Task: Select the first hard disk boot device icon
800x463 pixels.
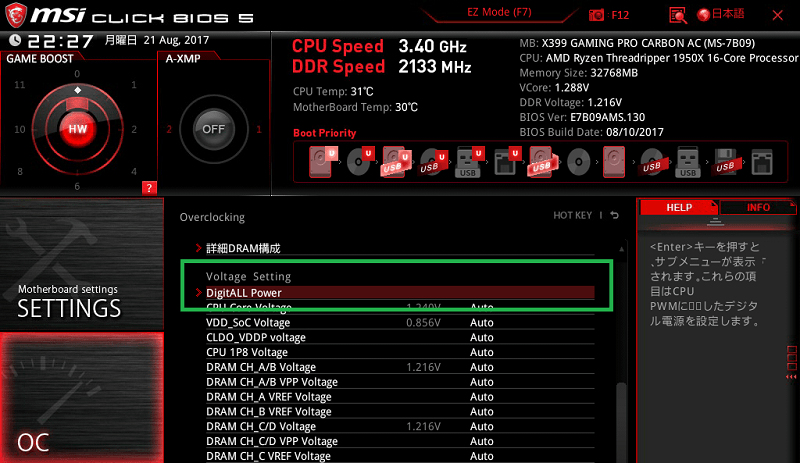Action: (x=322, y=161)
